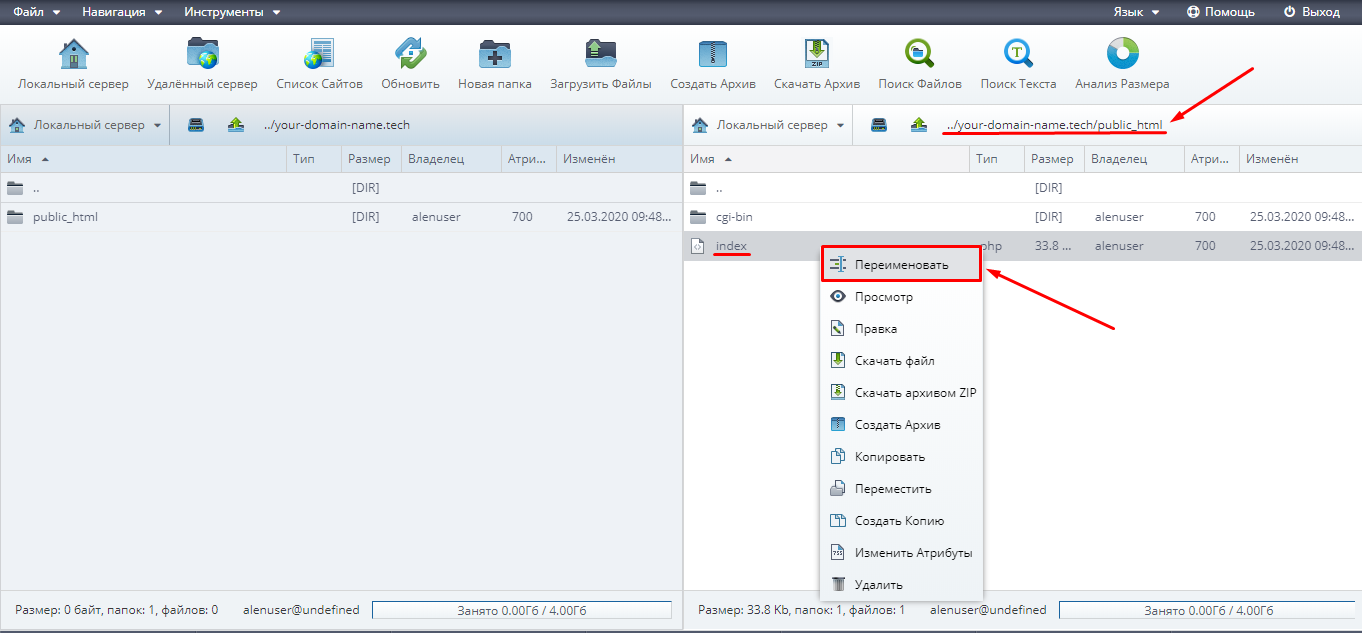This screenshot has width=1362, height=633.
Task: Choose Правка in context menu
Action: 902,329
